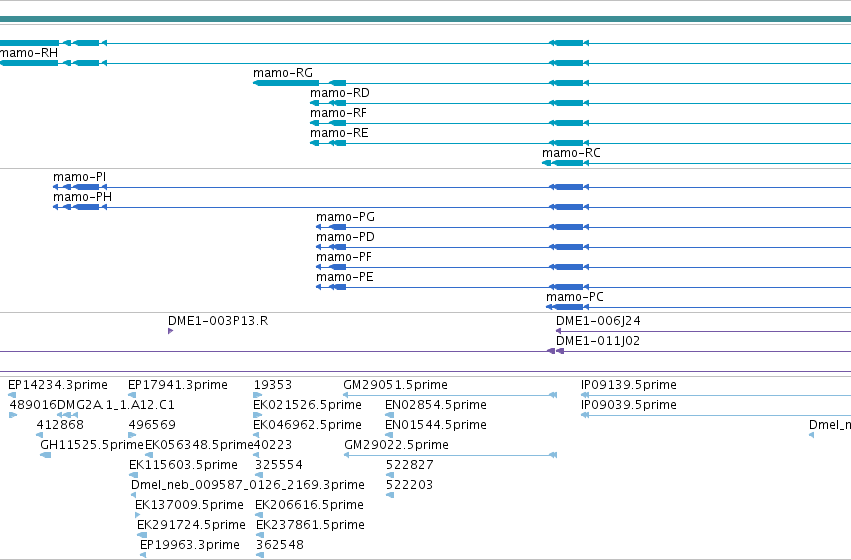Click EST IP09139.5prime
The image size is (851, 560).
coord(629,385)
